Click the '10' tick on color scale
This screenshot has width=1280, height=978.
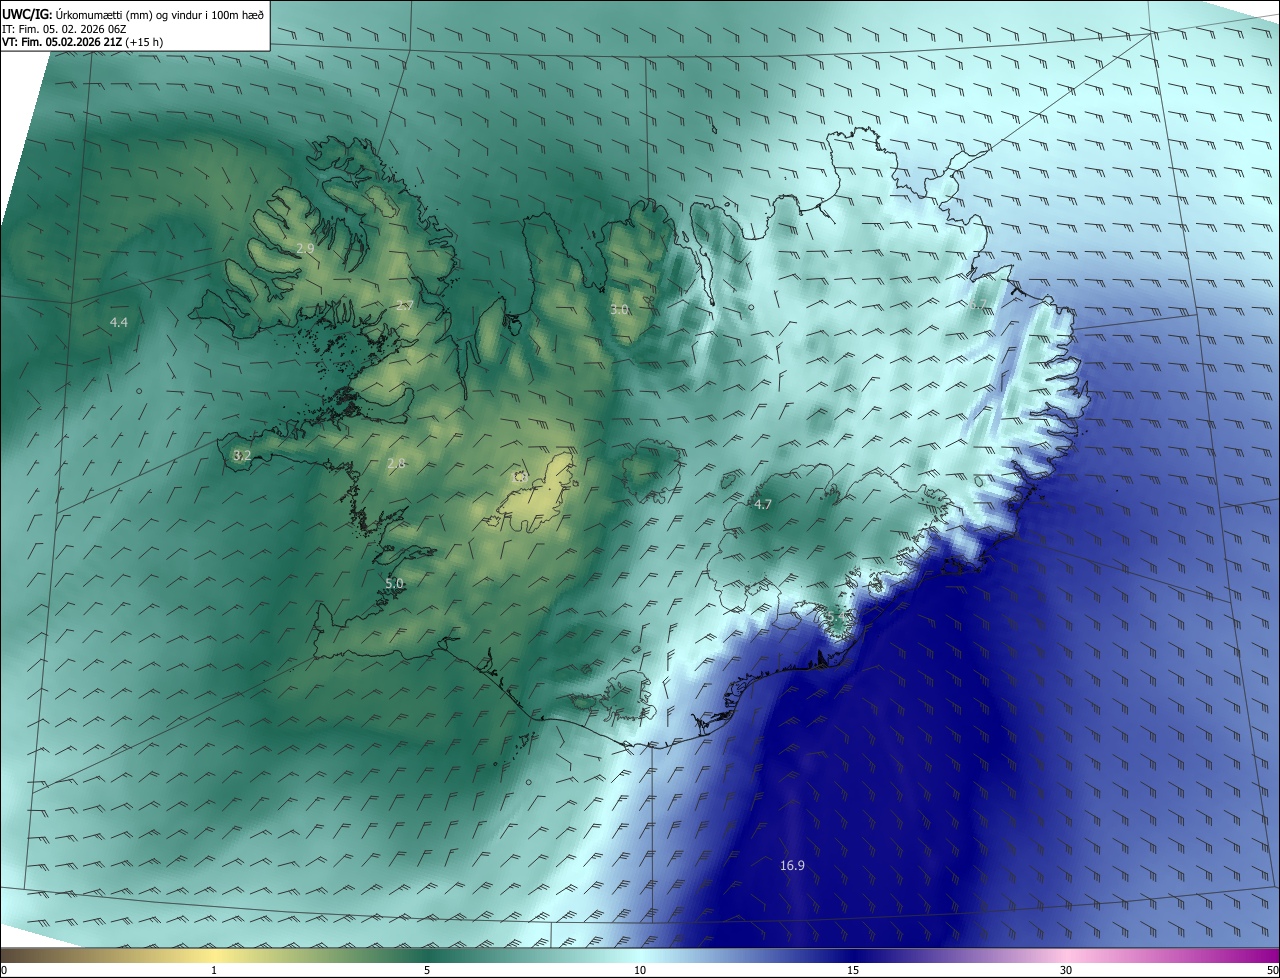(640, 970)
